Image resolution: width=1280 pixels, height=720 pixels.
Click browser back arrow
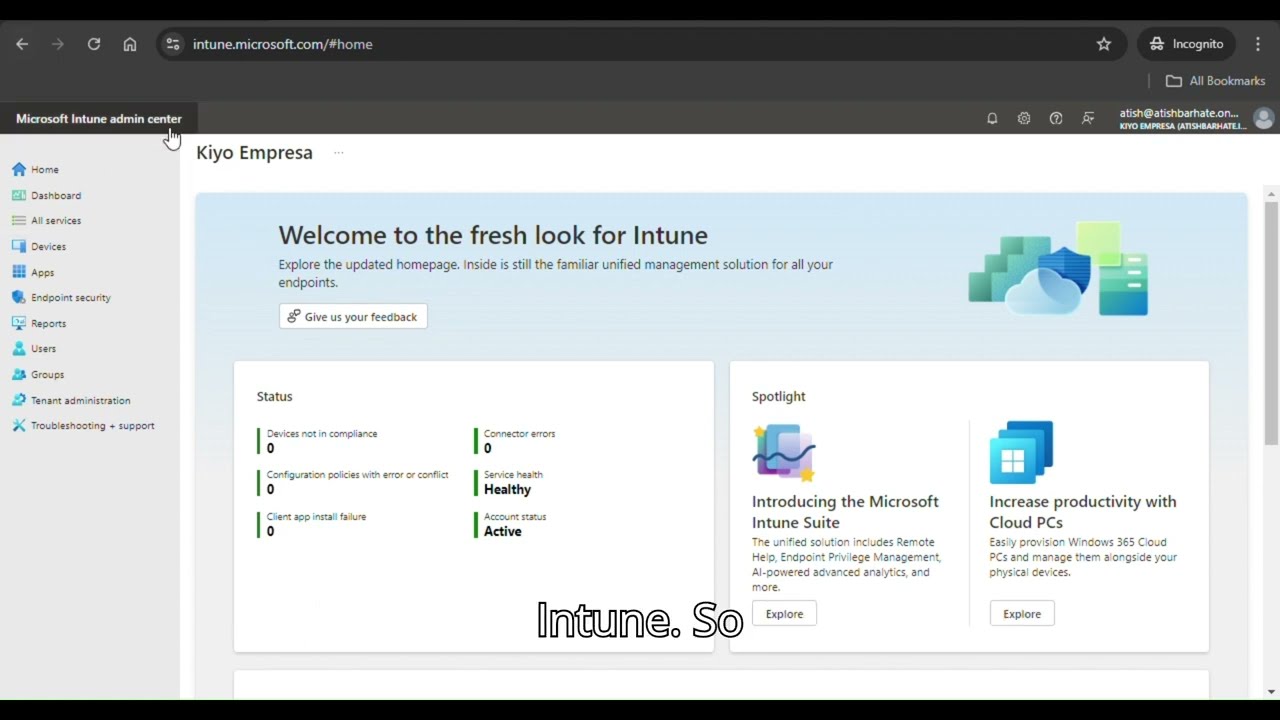point(22,44)
